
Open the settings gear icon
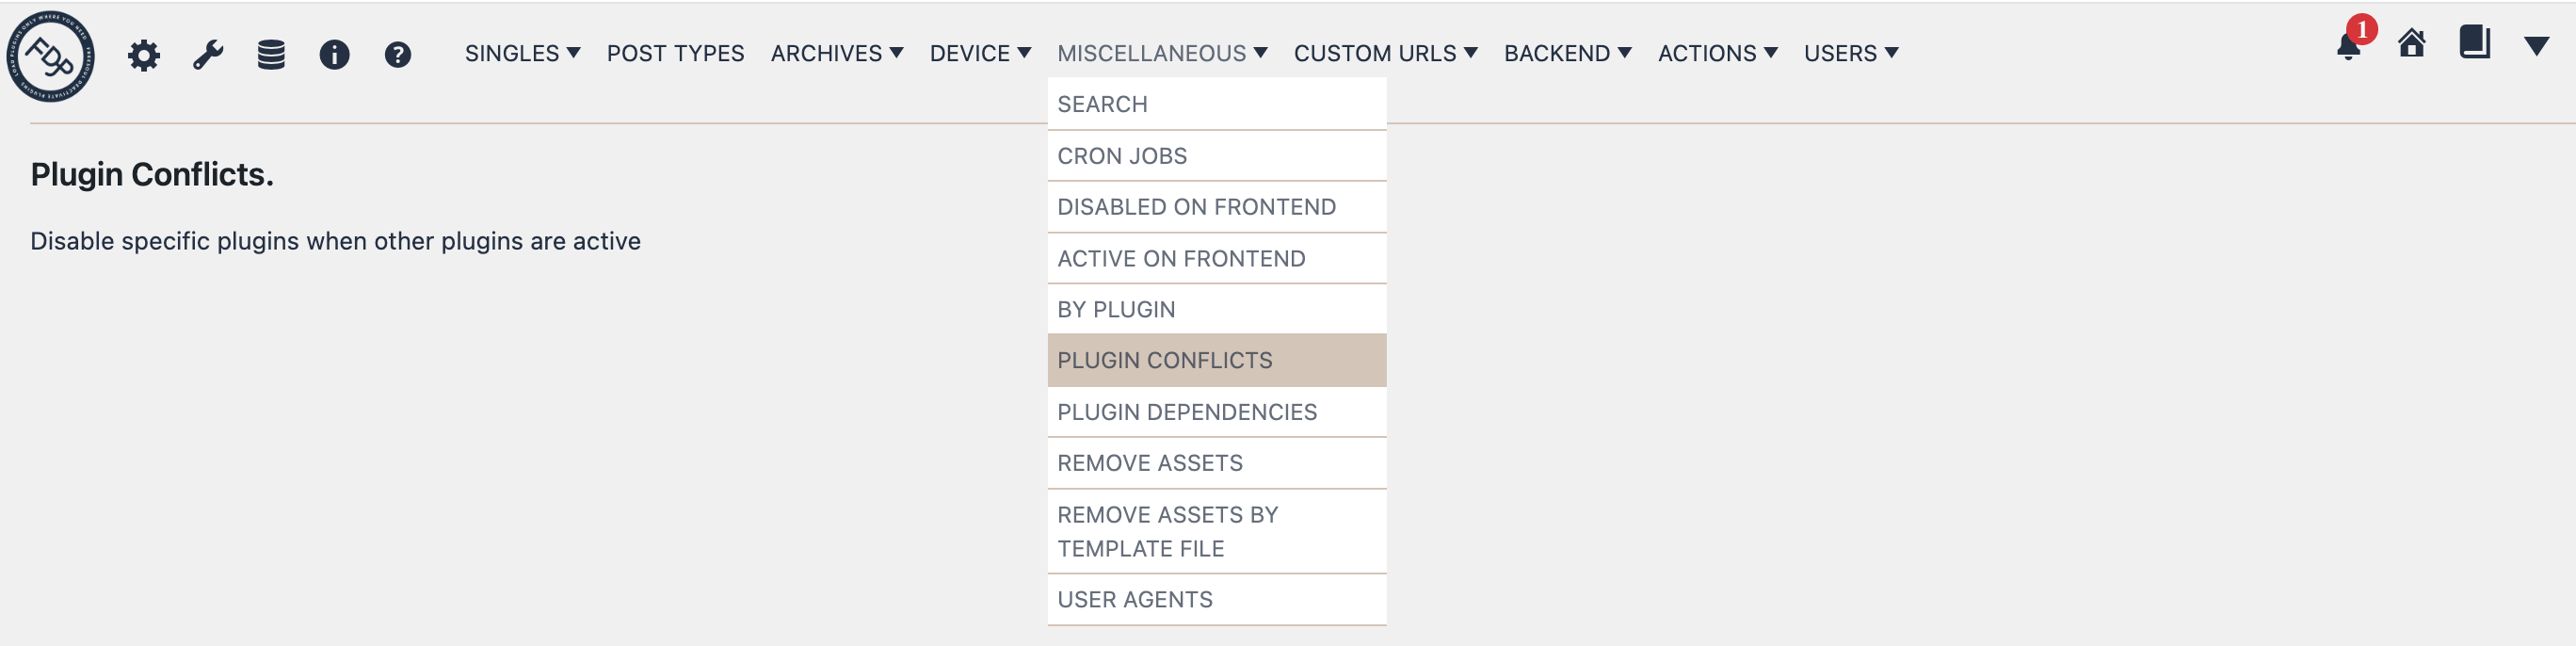[144, 55]
